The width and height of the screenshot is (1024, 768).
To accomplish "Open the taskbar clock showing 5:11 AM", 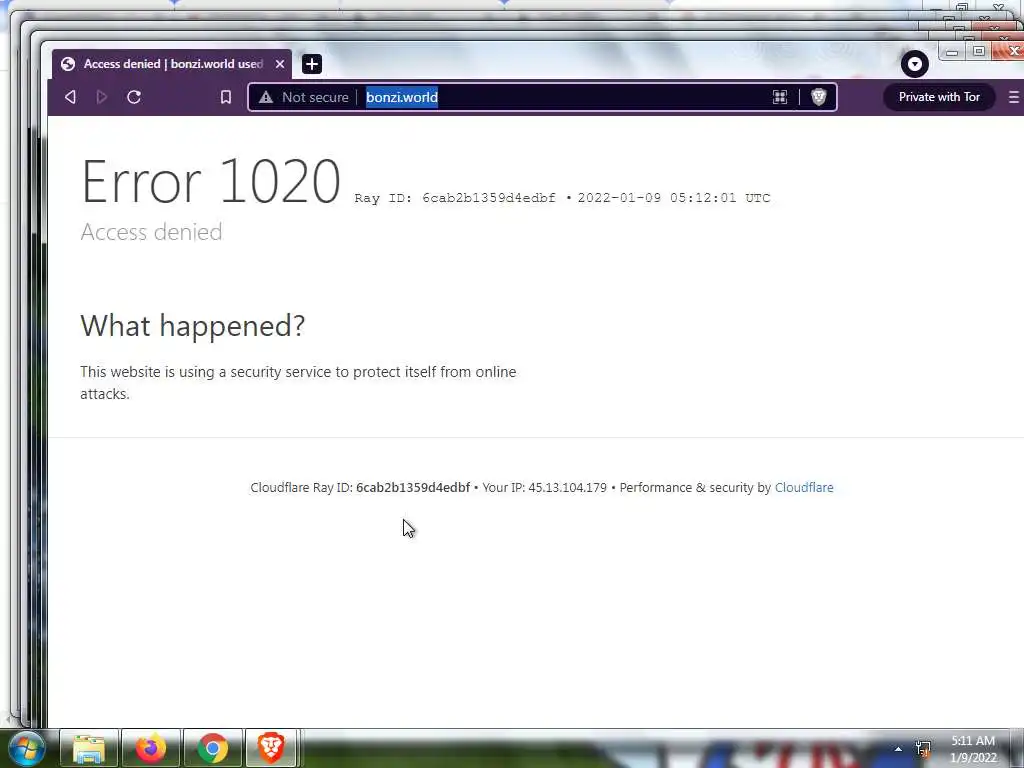I will 973,749.
